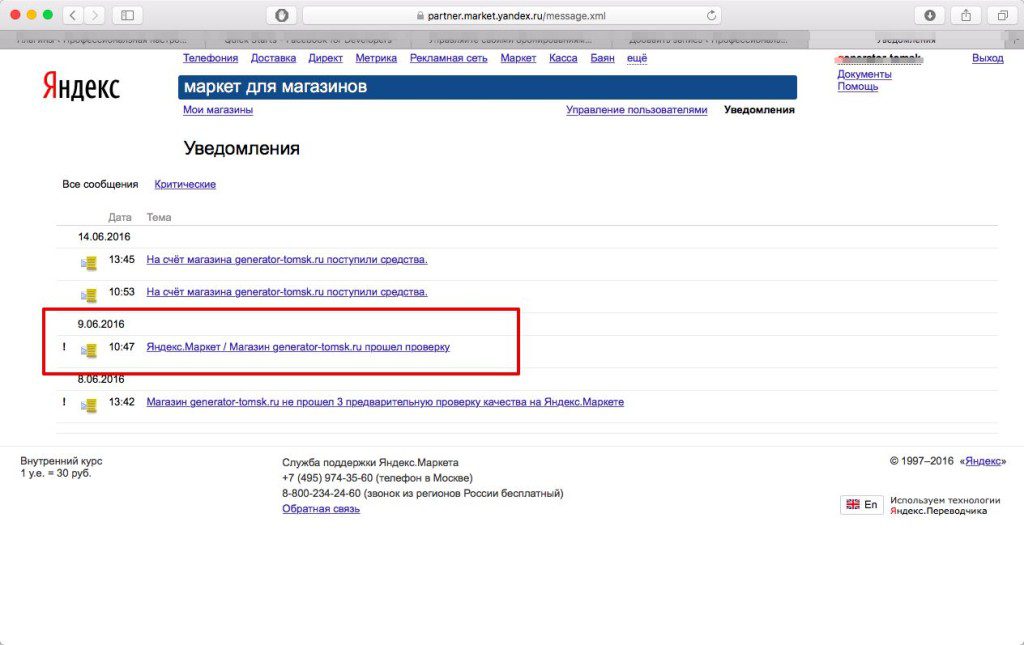The width and height of the screenshot is (1024, 645).
Task: Open the Помощь help link
Action: (x=857, y=86)
